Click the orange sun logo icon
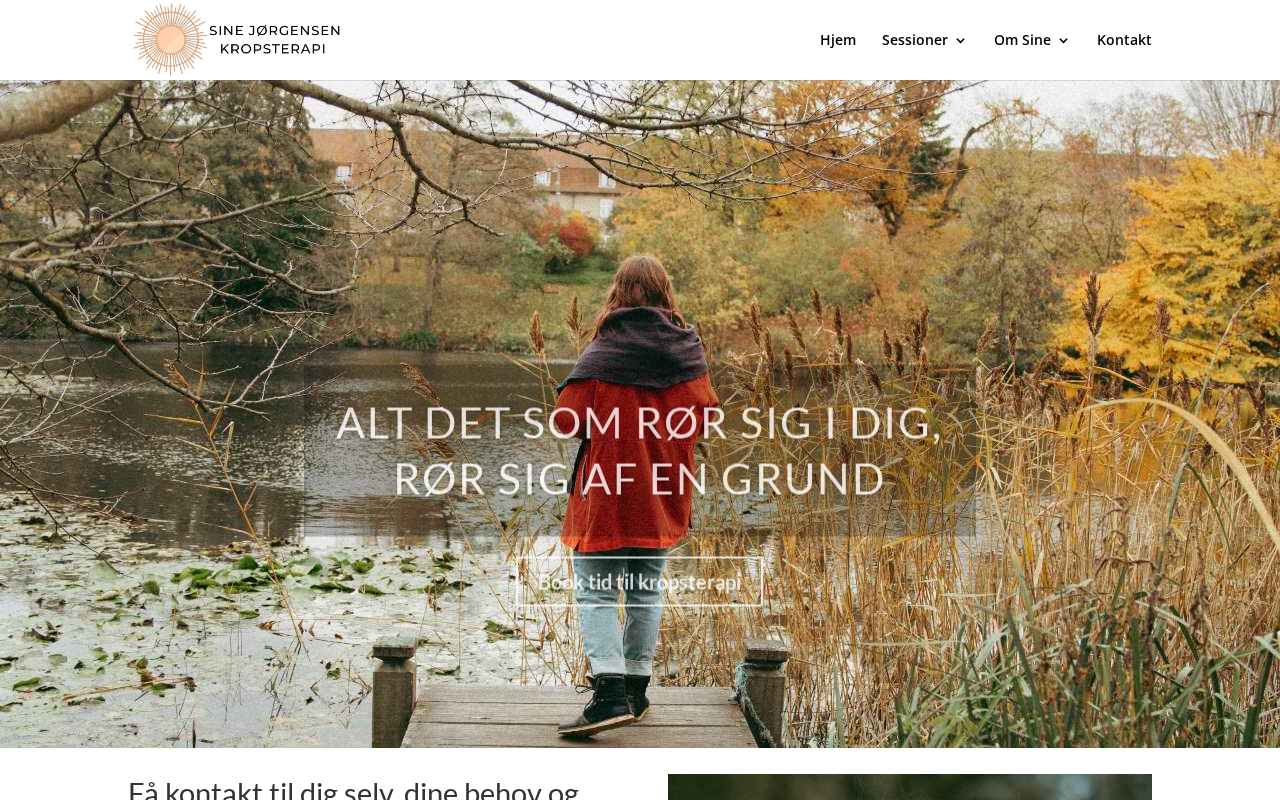This screenshot has width=1280, height=800. 171,39
